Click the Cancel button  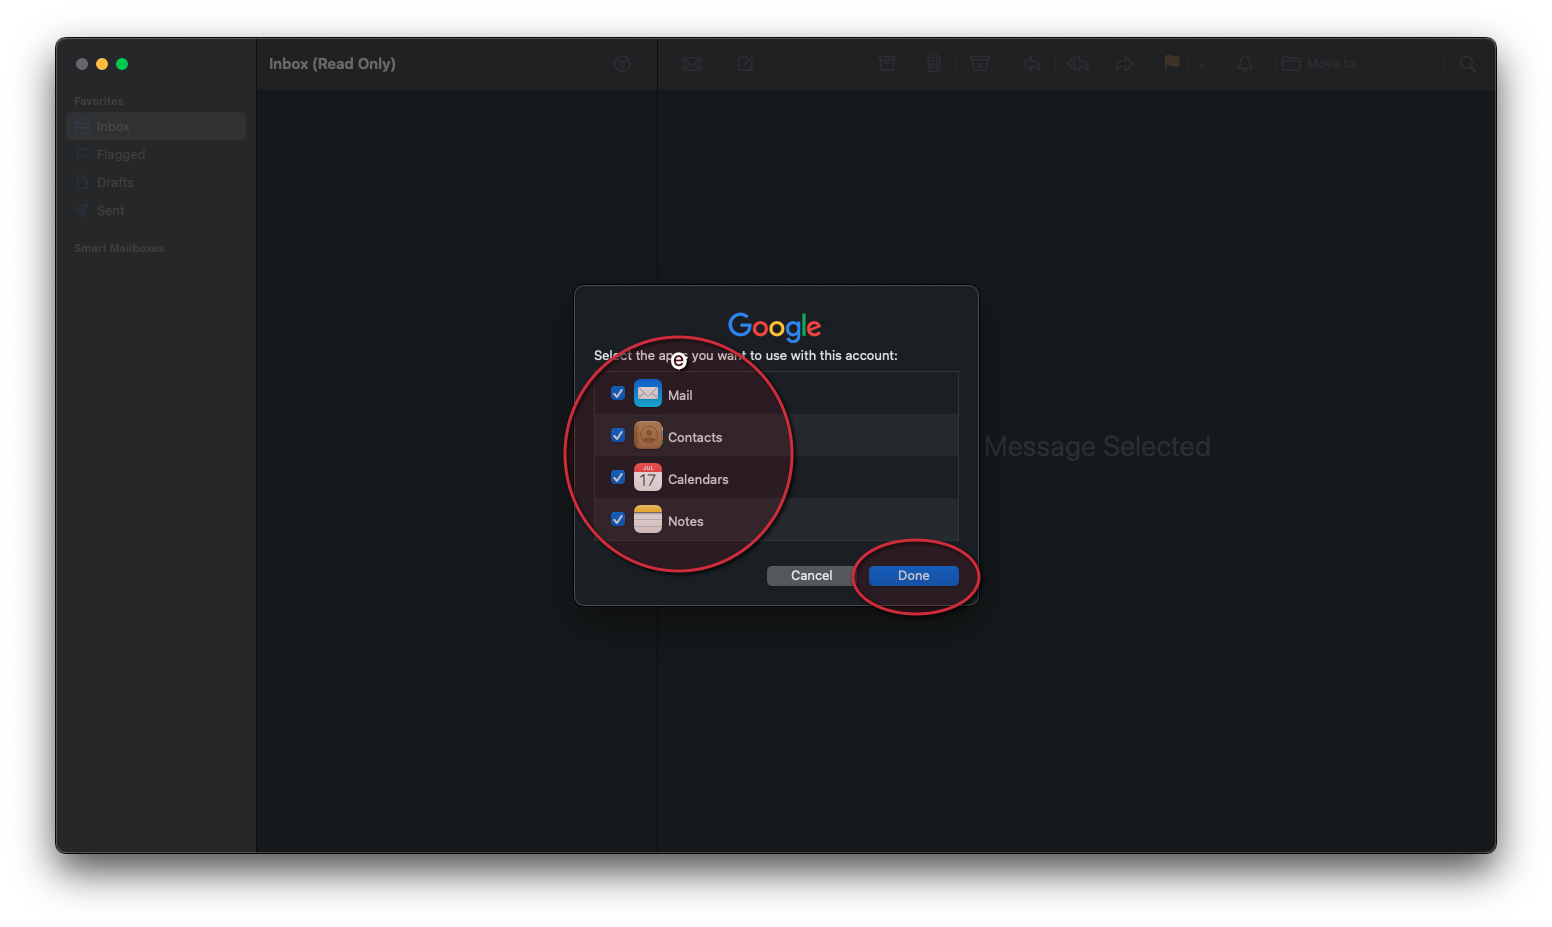click(811, 576)
